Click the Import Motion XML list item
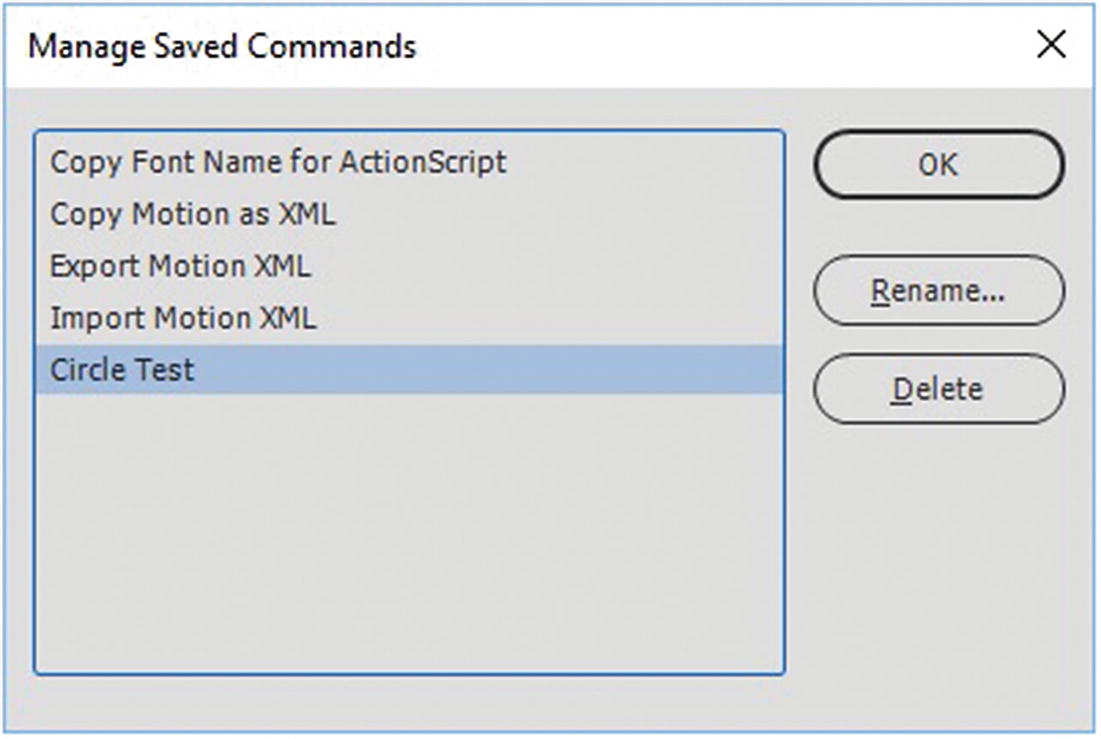The height and width of the screenshot is (739, 1101). pyautogui.click(x=183, y=318)
